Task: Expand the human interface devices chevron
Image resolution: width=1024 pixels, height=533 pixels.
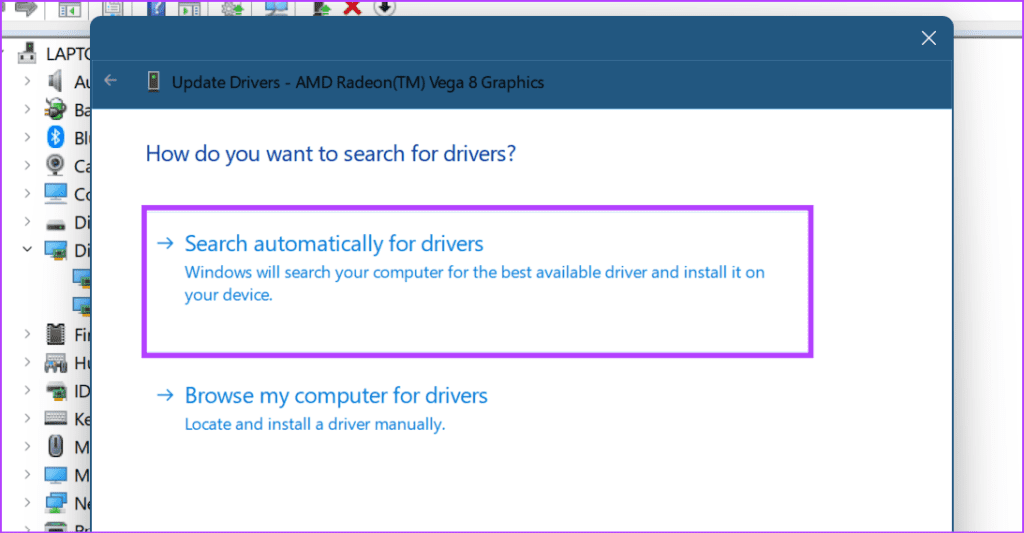Action: point(27,362)
